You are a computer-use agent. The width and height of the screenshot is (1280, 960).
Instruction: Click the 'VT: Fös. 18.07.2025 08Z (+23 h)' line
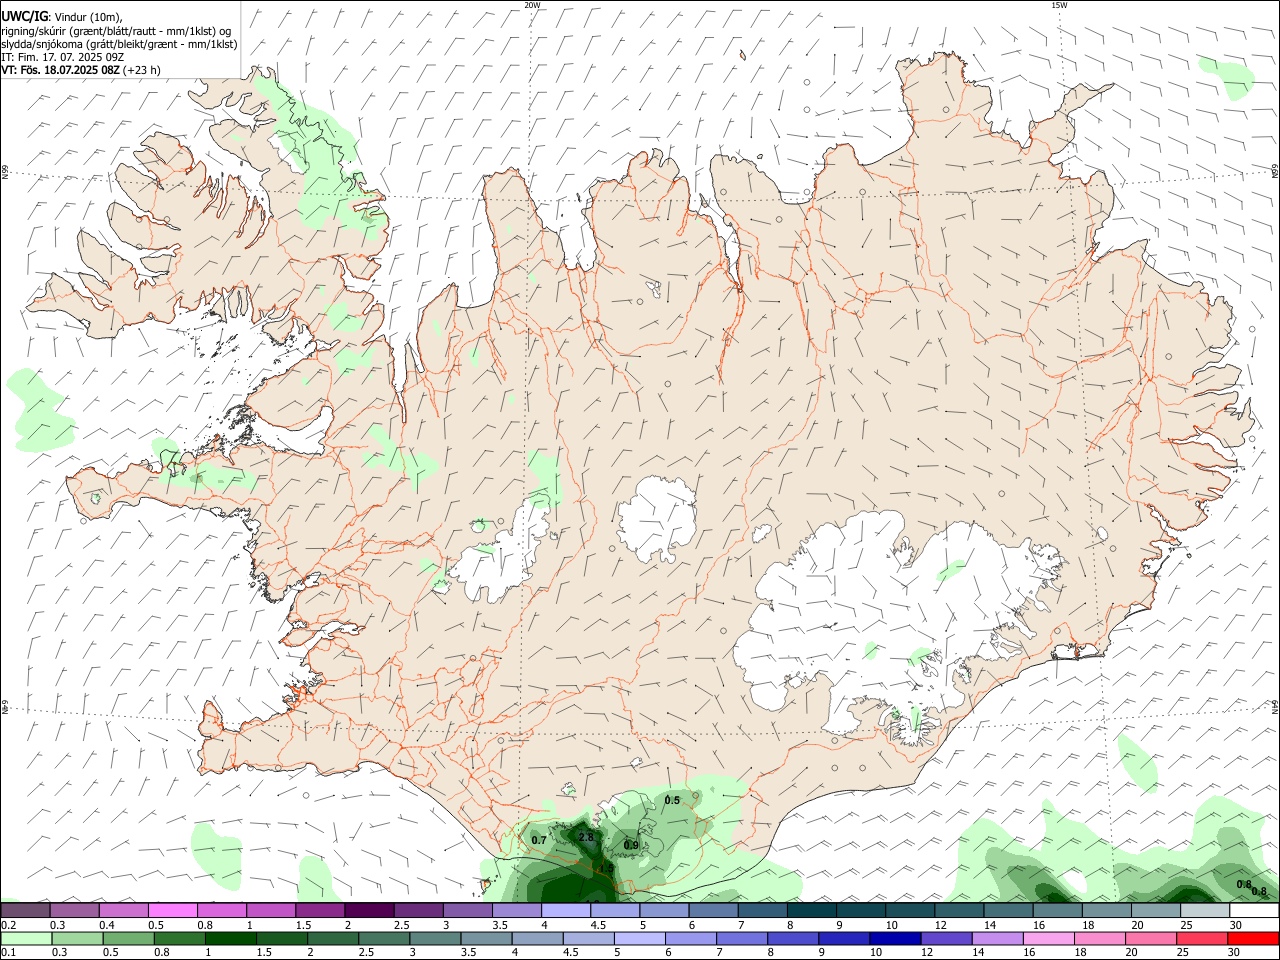pos(81,70)
